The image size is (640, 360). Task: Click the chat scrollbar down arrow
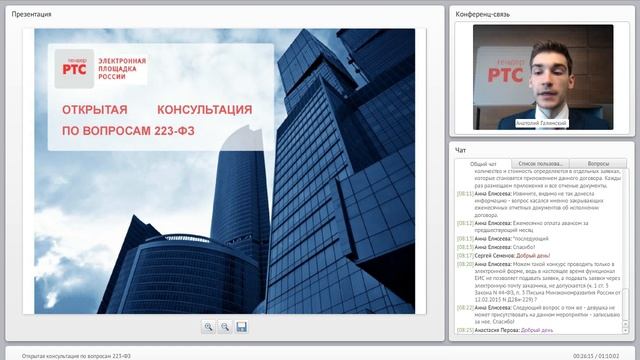(625, 331)
